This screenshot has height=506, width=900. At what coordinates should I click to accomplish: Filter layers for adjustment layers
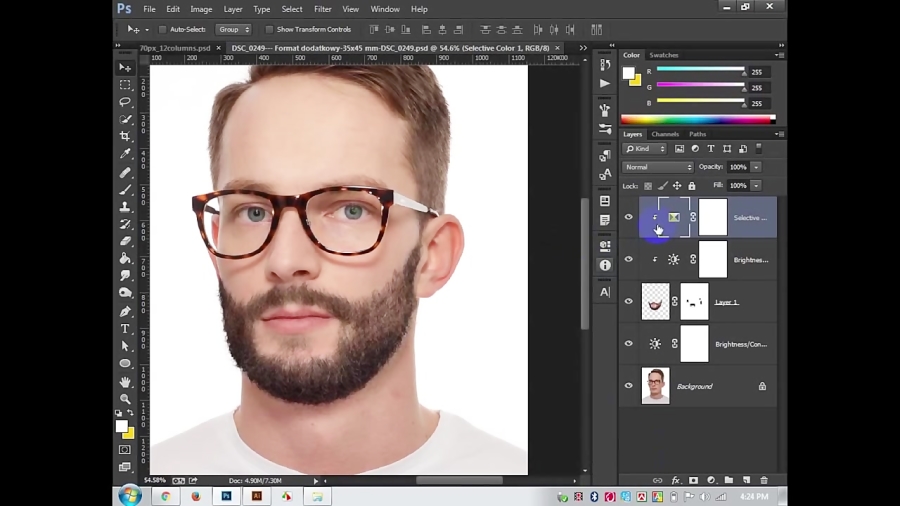(x=695, y=149)
